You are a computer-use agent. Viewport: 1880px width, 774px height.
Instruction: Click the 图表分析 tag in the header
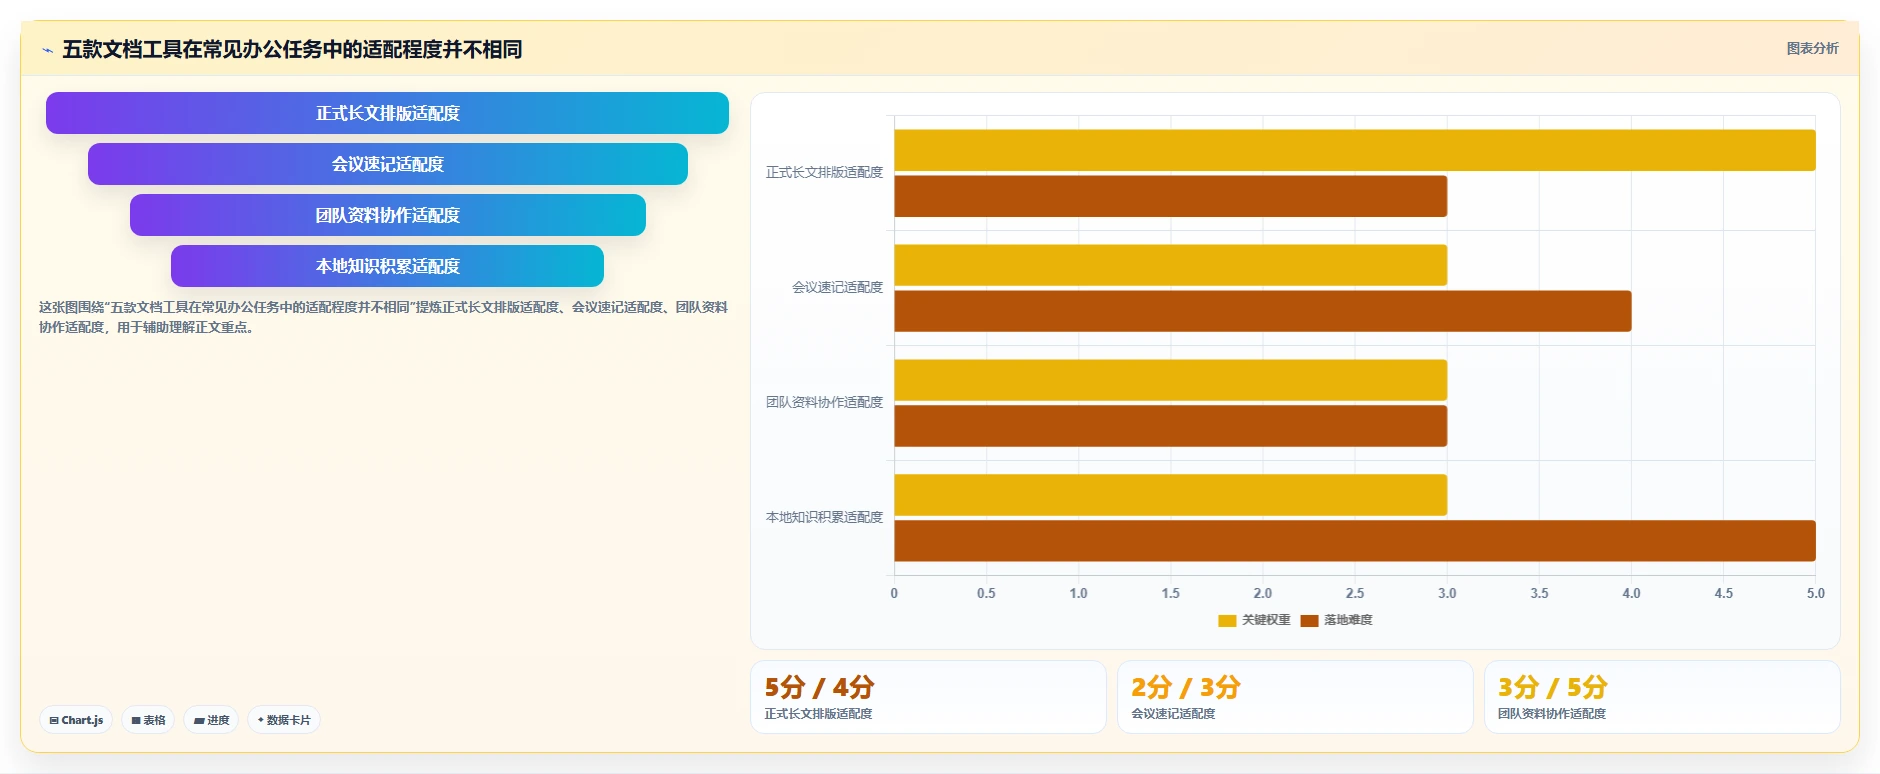[1812, 48]
